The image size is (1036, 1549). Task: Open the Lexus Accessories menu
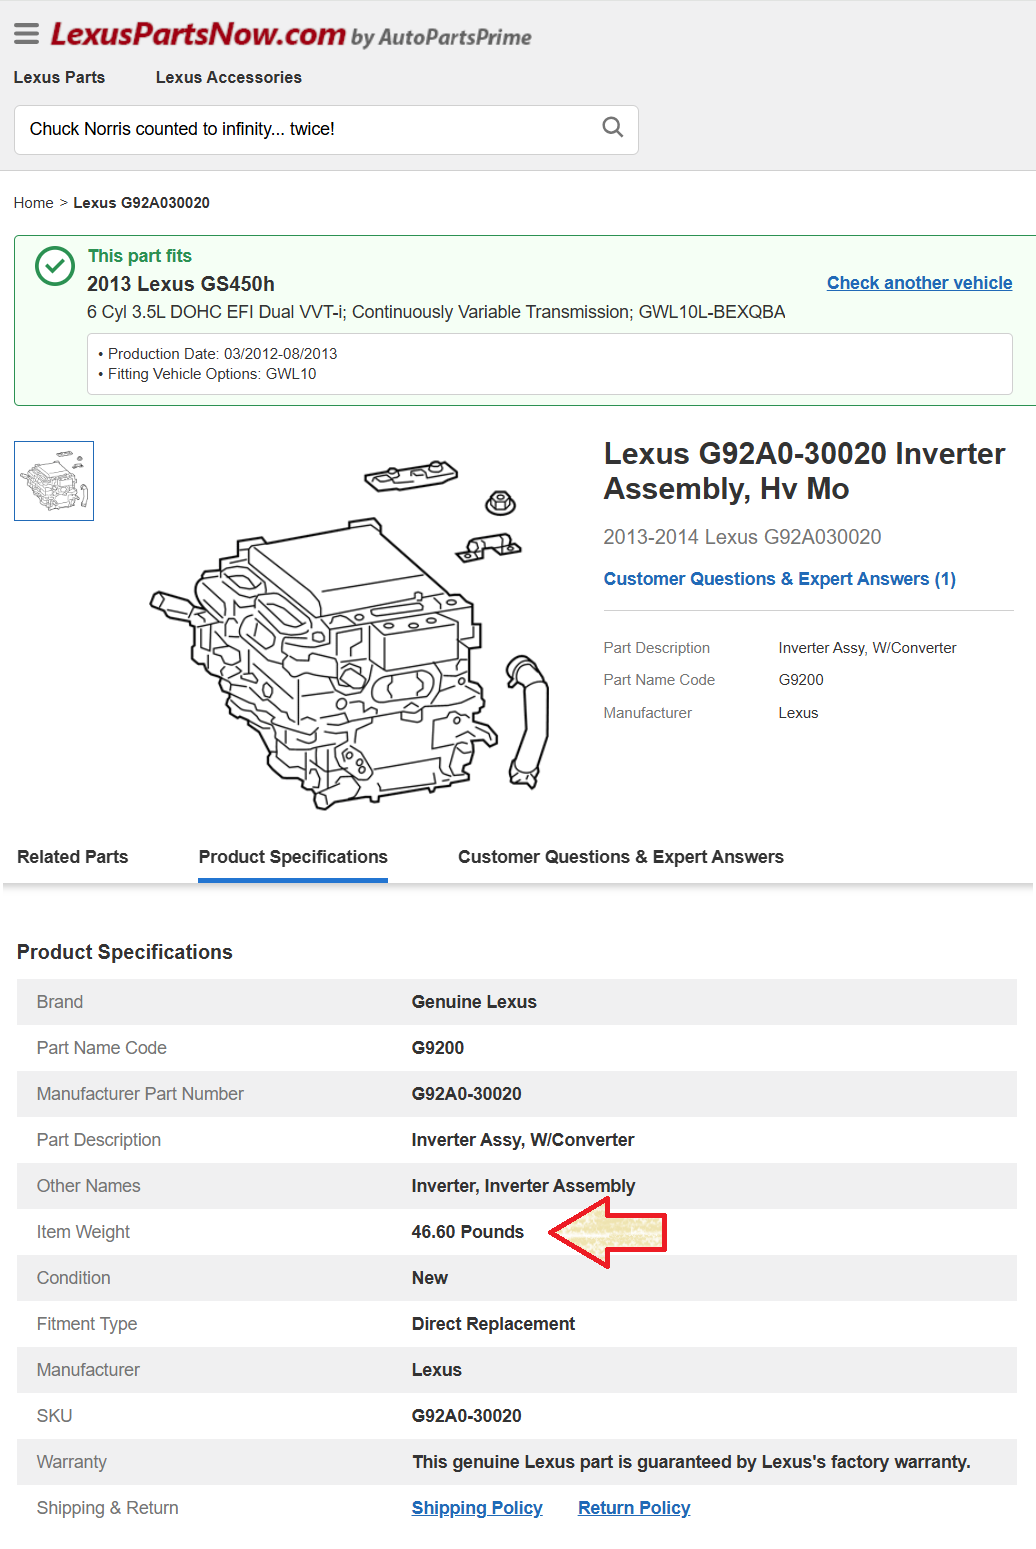[x=228, y=77]
